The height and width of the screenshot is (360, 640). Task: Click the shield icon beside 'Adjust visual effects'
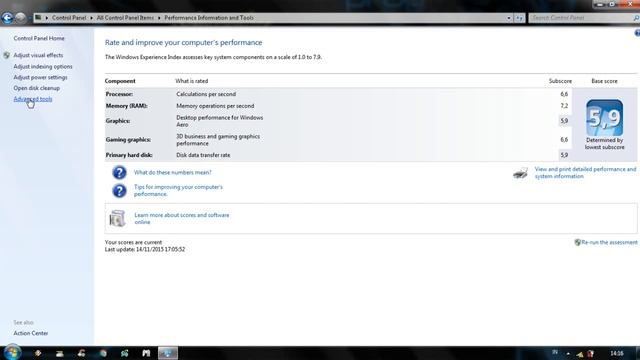(7, 55)
